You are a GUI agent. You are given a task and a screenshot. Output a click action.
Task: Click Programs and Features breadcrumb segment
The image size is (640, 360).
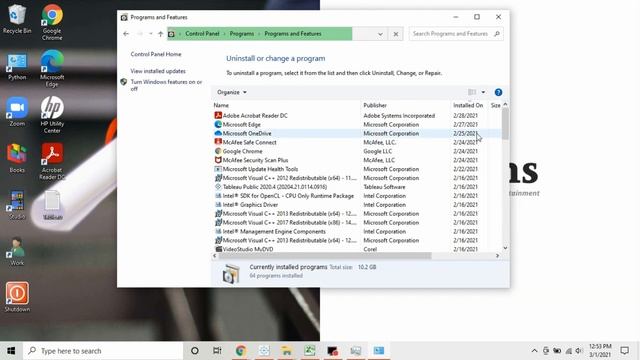[x=293, y=34]
